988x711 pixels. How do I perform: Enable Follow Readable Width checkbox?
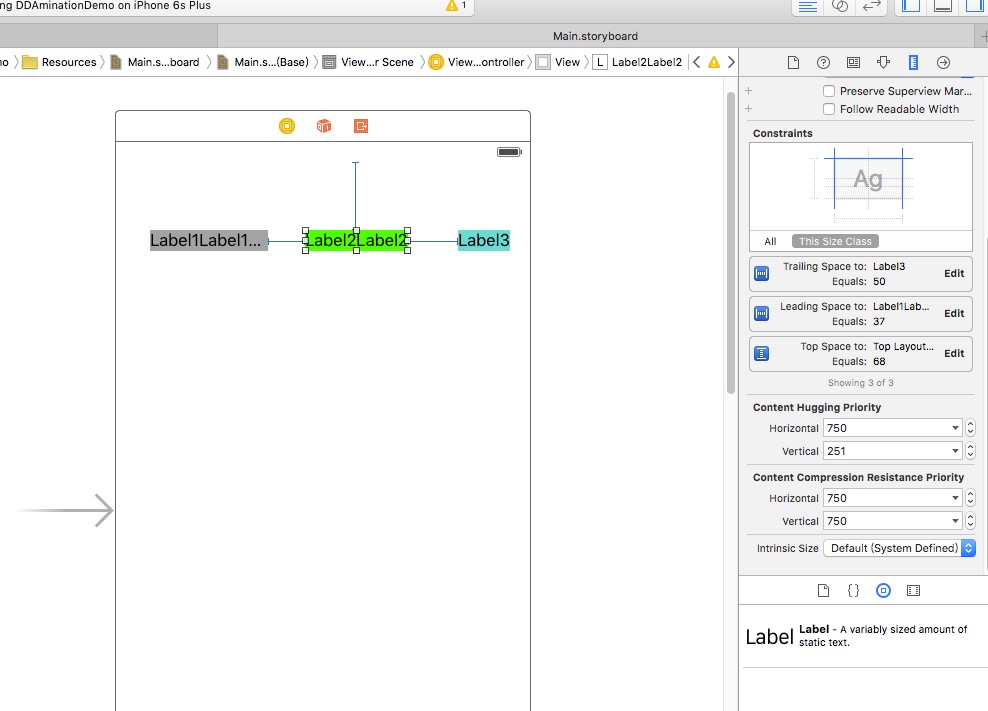click(x=828, y=109)
